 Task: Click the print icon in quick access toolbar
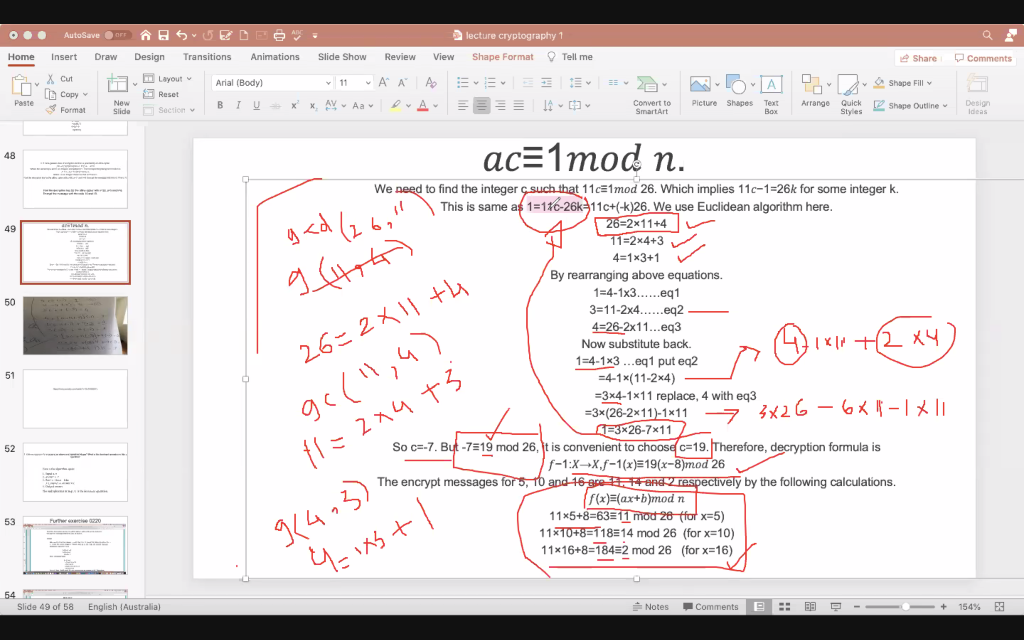(x=280, y=35)
